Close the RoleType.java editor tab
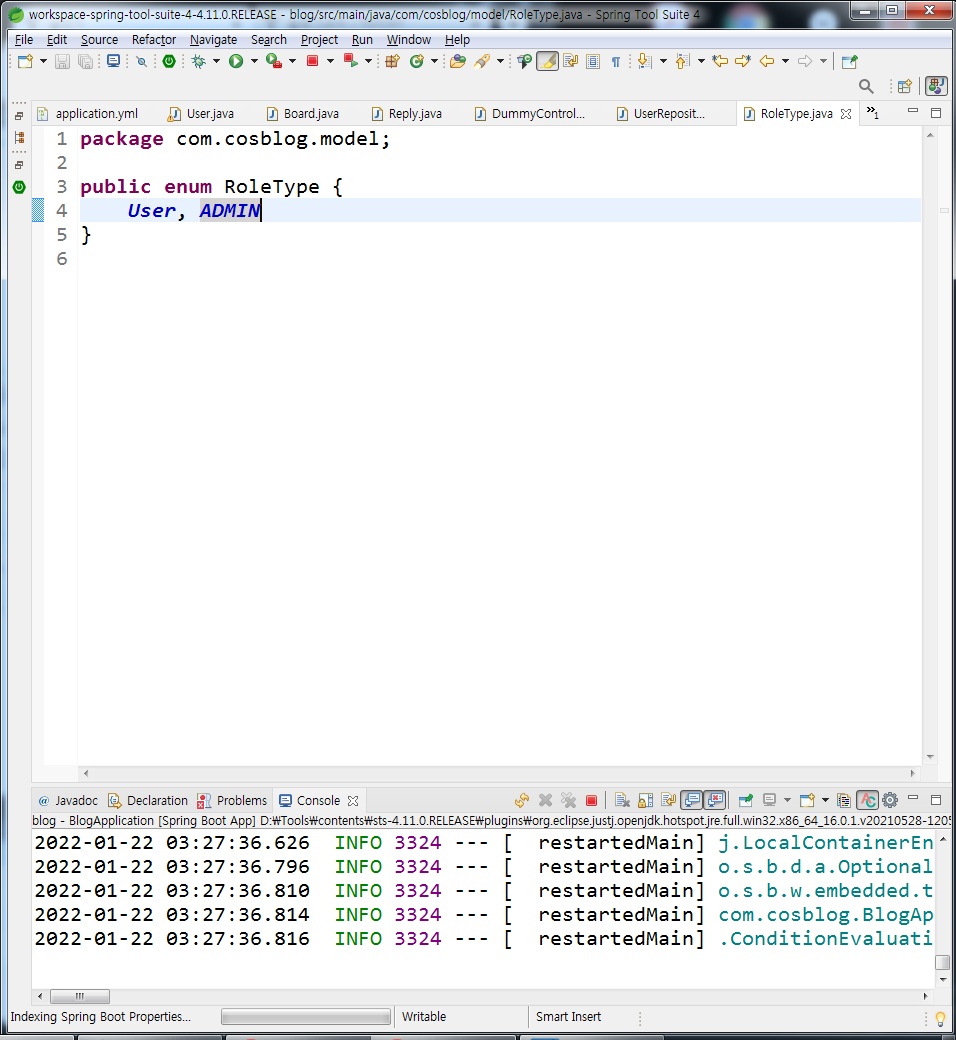This screenshot has width=956, height=1040. point(846,114)
